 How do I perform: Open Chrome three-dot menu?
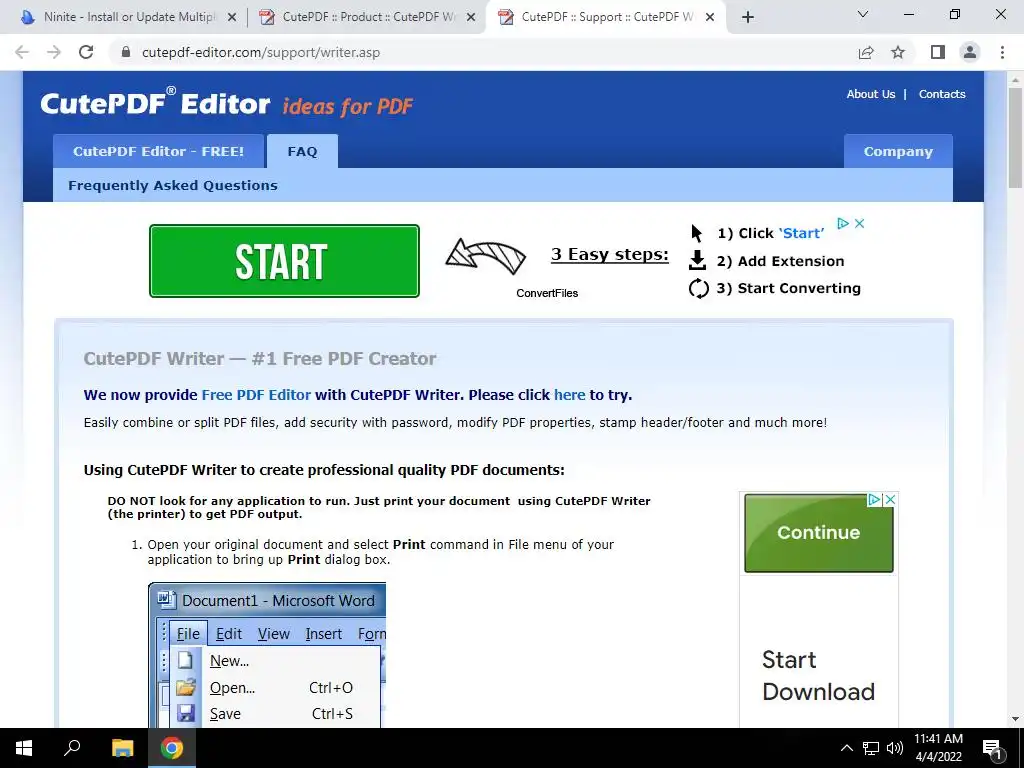pos(1002,52)
